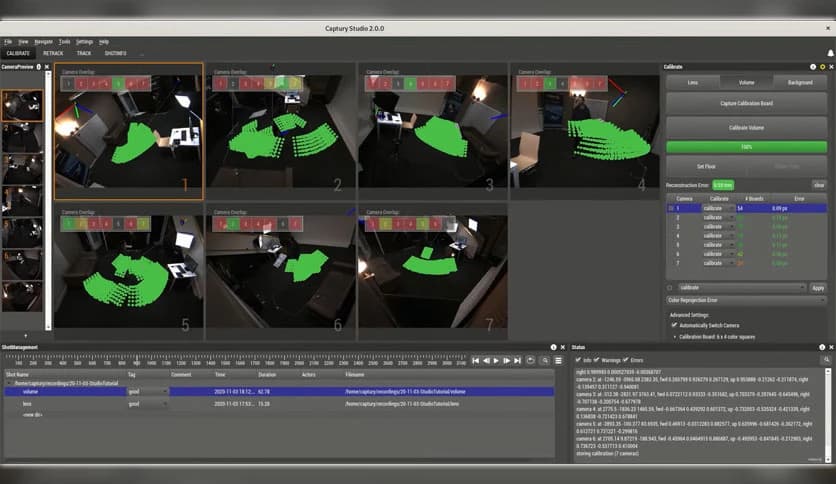Toggle Warnings checkbox in Status panel
836x484 pixels.
(x=596, y=360)
